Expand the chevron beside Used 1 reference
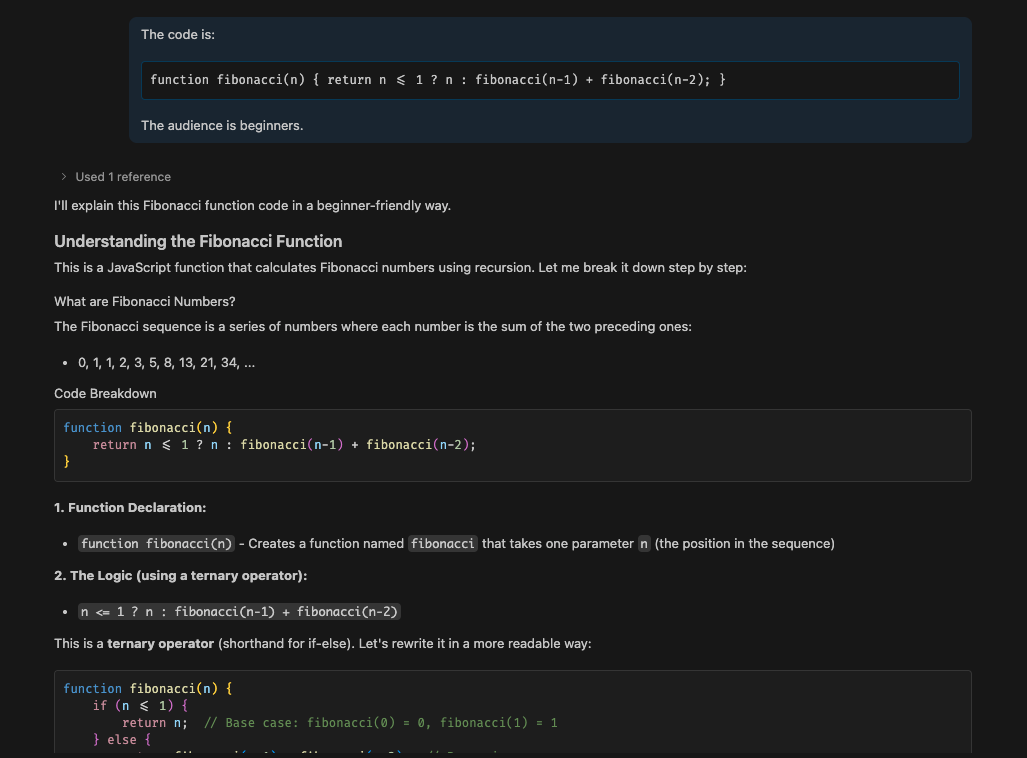Screen dimensions: 1027x758 (64, 177)
